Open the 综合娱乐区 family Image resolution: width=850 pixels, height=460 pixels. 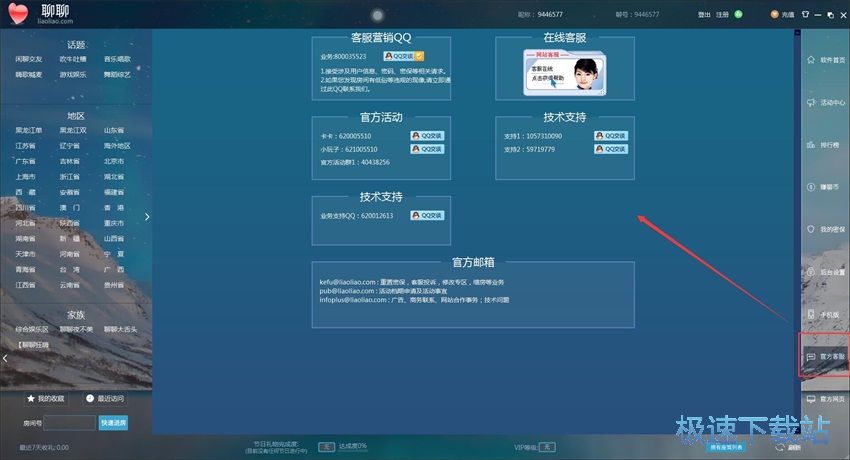[x=32, y=329]
